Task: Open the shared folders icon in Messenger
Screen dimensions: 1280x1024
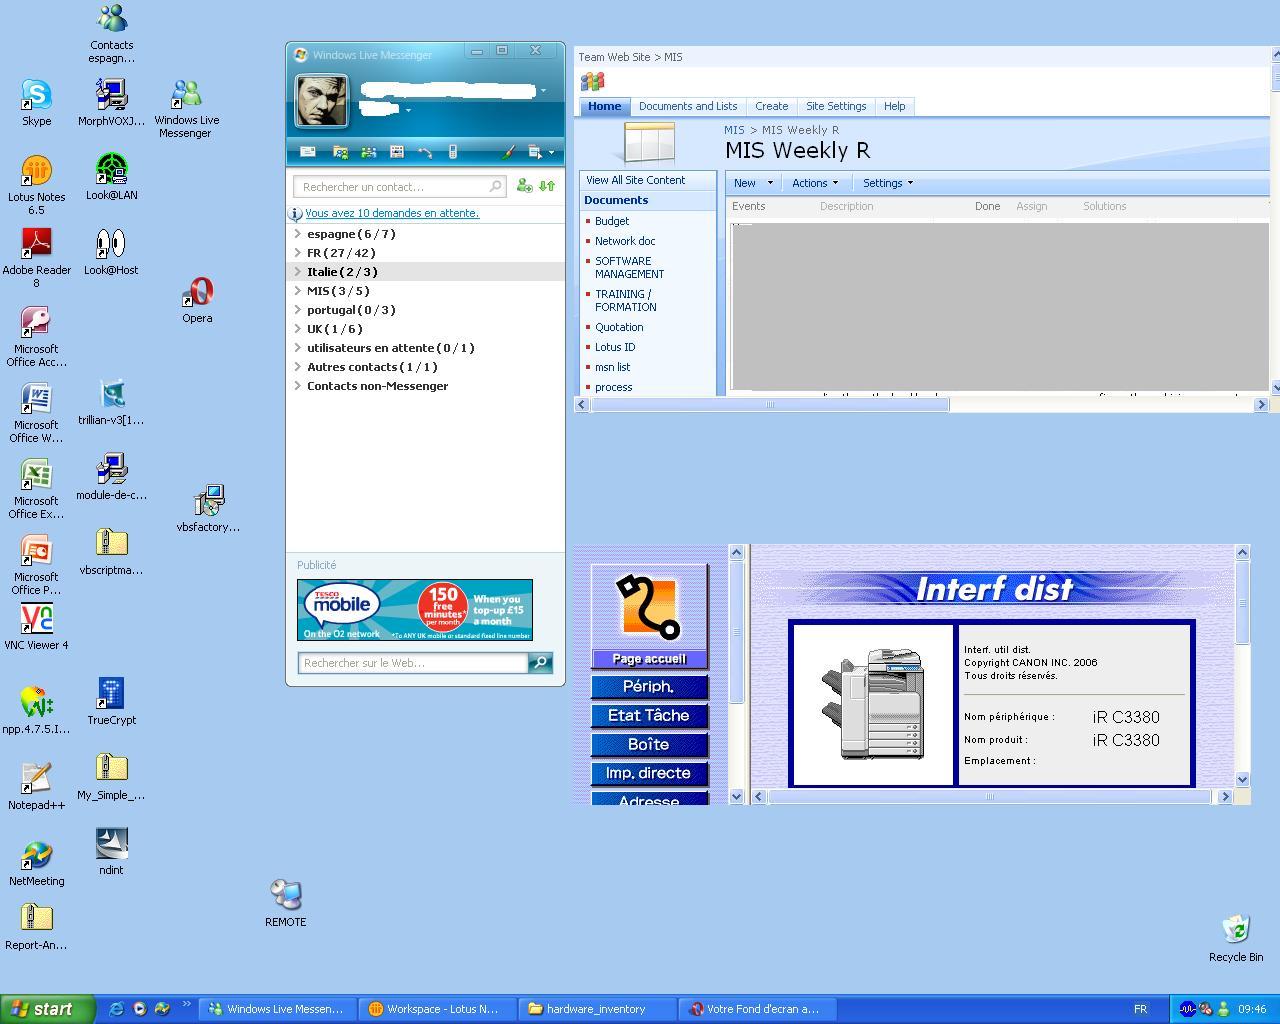Action: (341, 152)
